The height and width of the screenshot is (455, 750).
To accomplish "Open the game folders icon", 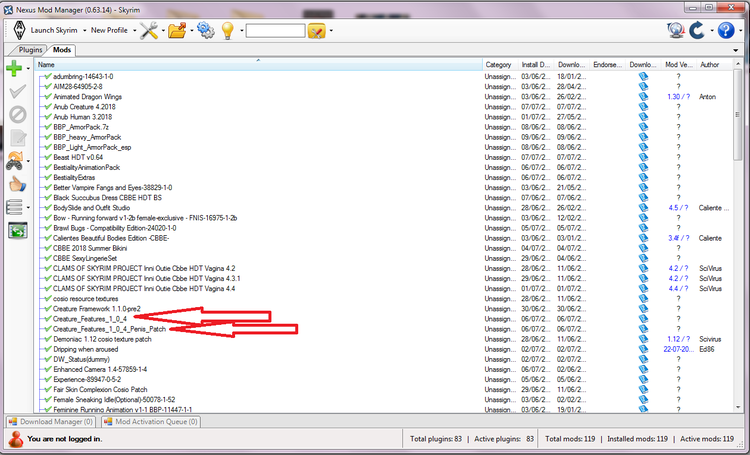I will tap(177, 30).
